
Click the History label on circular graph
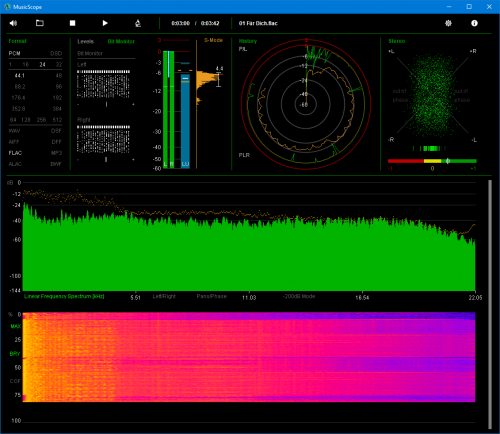[x=248, y=41]
